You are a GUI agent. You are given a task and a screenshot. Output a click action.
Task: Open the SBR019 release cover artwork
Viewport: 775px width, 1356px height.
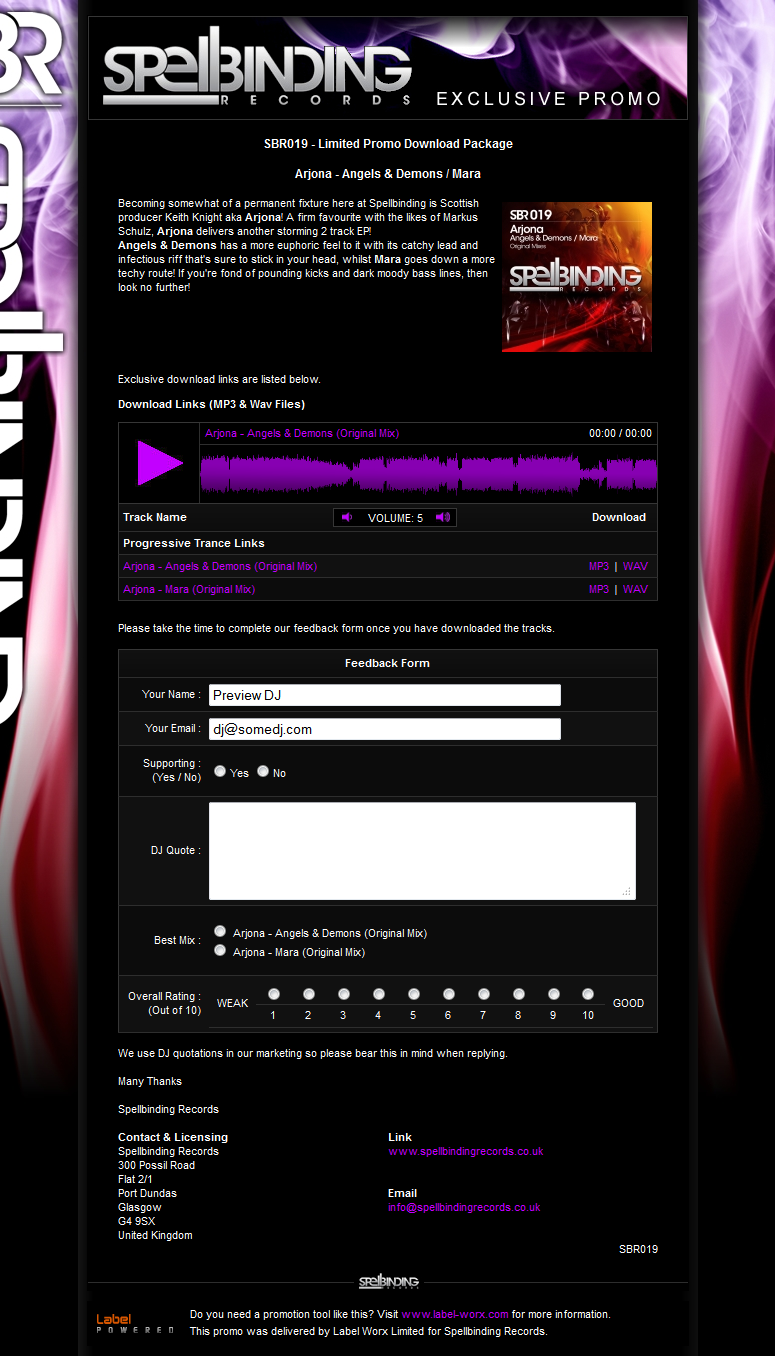[x=577, y=277]
